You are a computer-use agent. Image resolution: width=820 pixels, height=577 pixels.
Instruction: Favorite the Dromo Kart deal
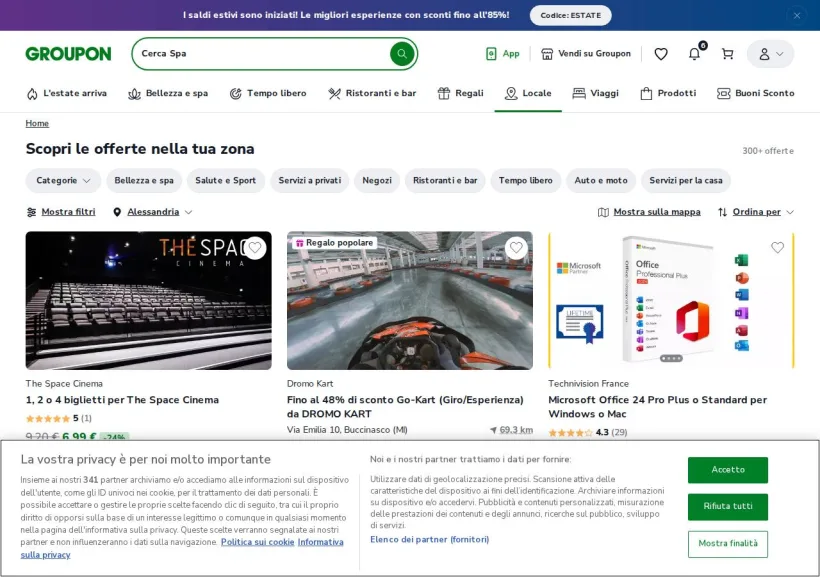516,247
